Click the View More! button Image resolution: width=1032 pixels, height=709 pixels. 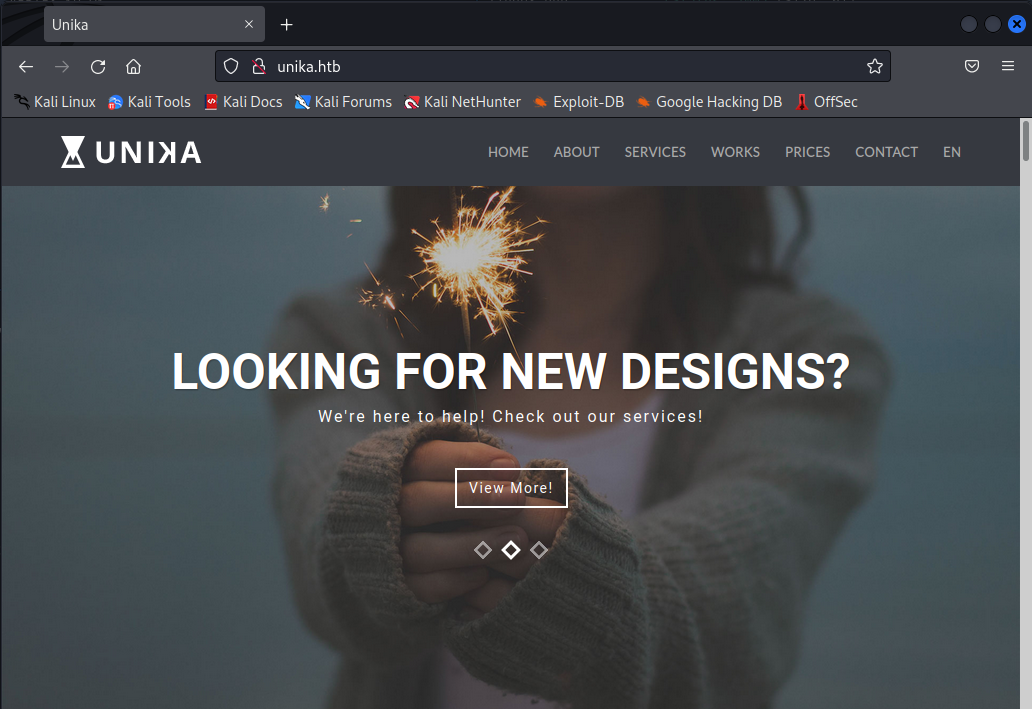(x=511, y=488)
